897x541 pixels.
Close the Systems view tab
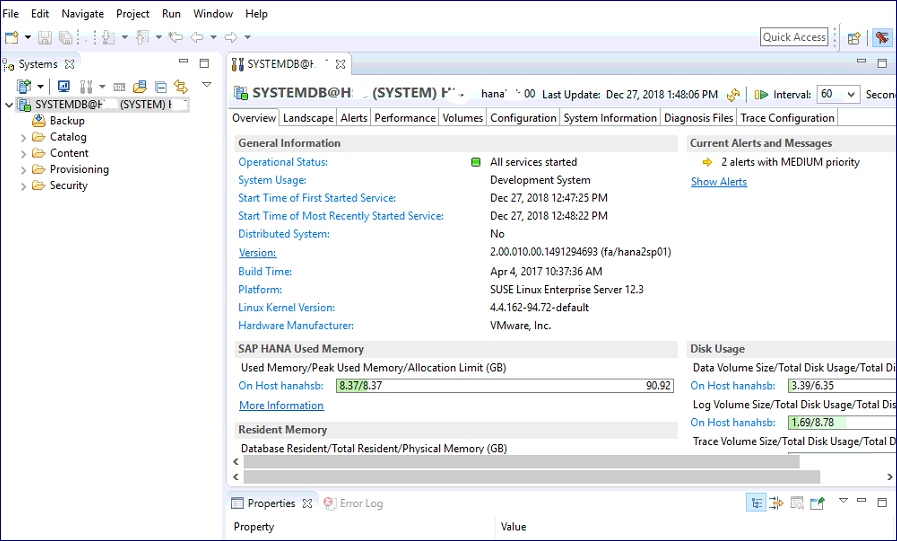(x=70, y=64)
